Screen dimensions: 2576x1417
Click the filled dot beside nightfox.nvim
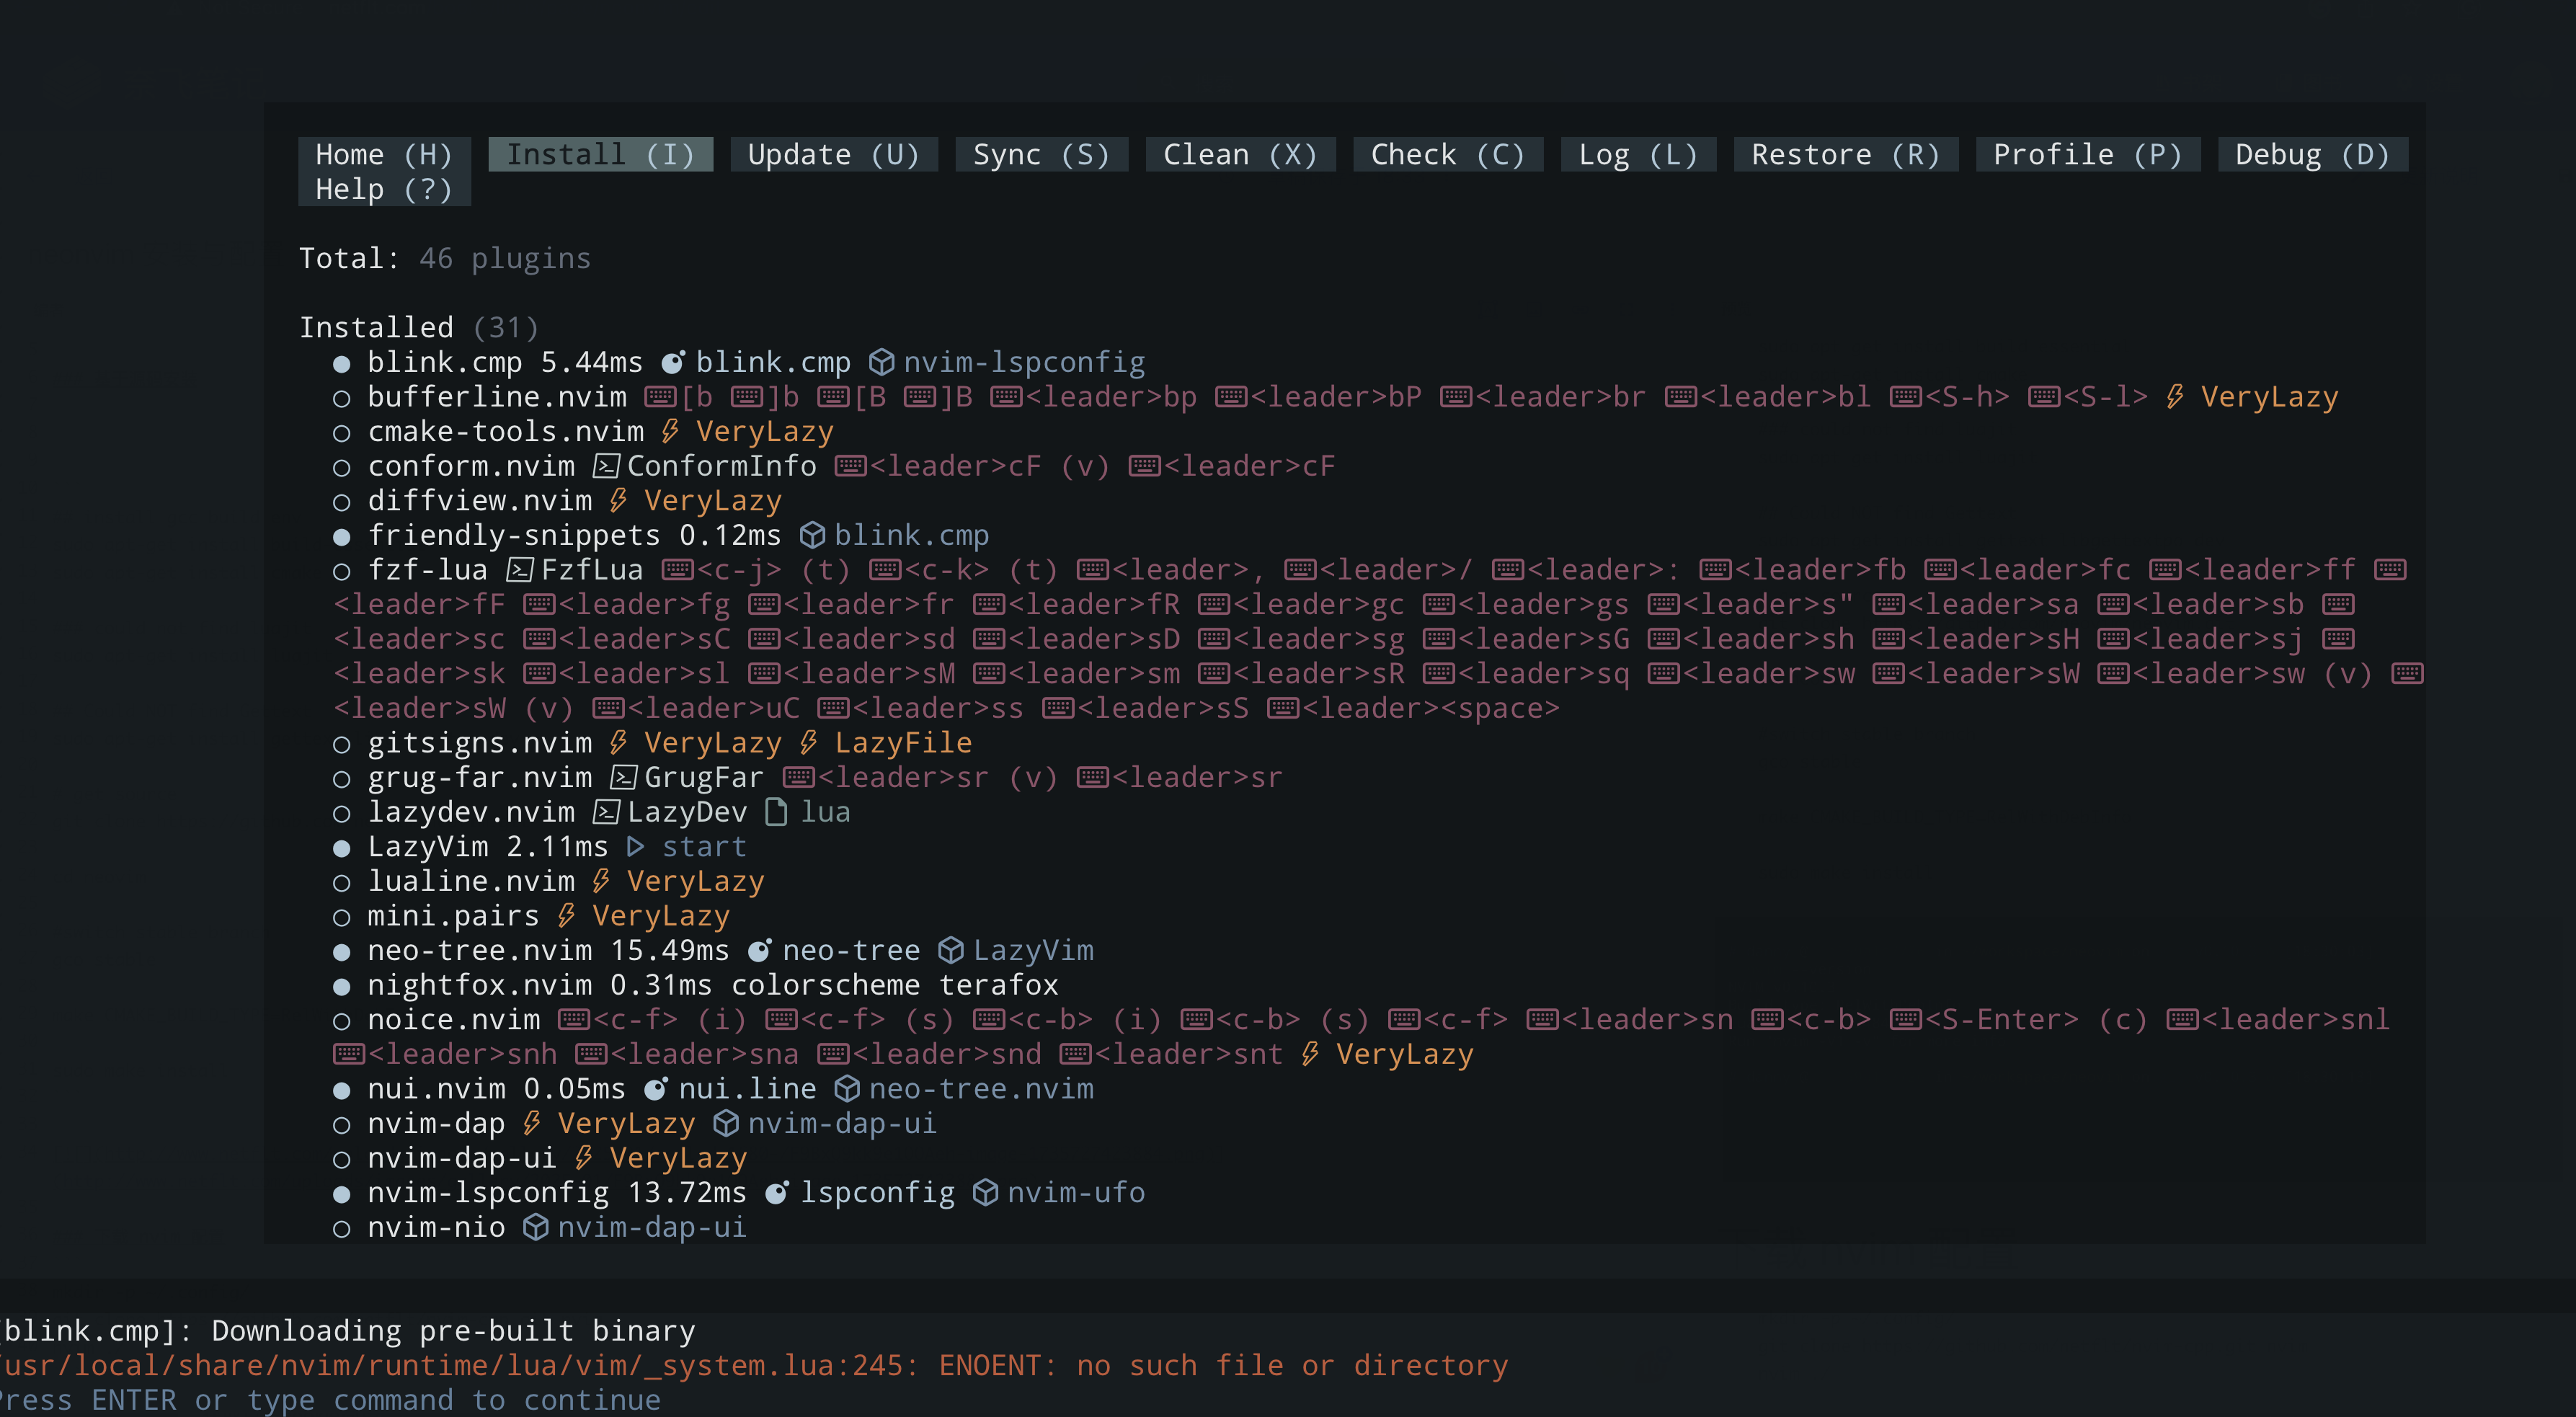point(342,987)
